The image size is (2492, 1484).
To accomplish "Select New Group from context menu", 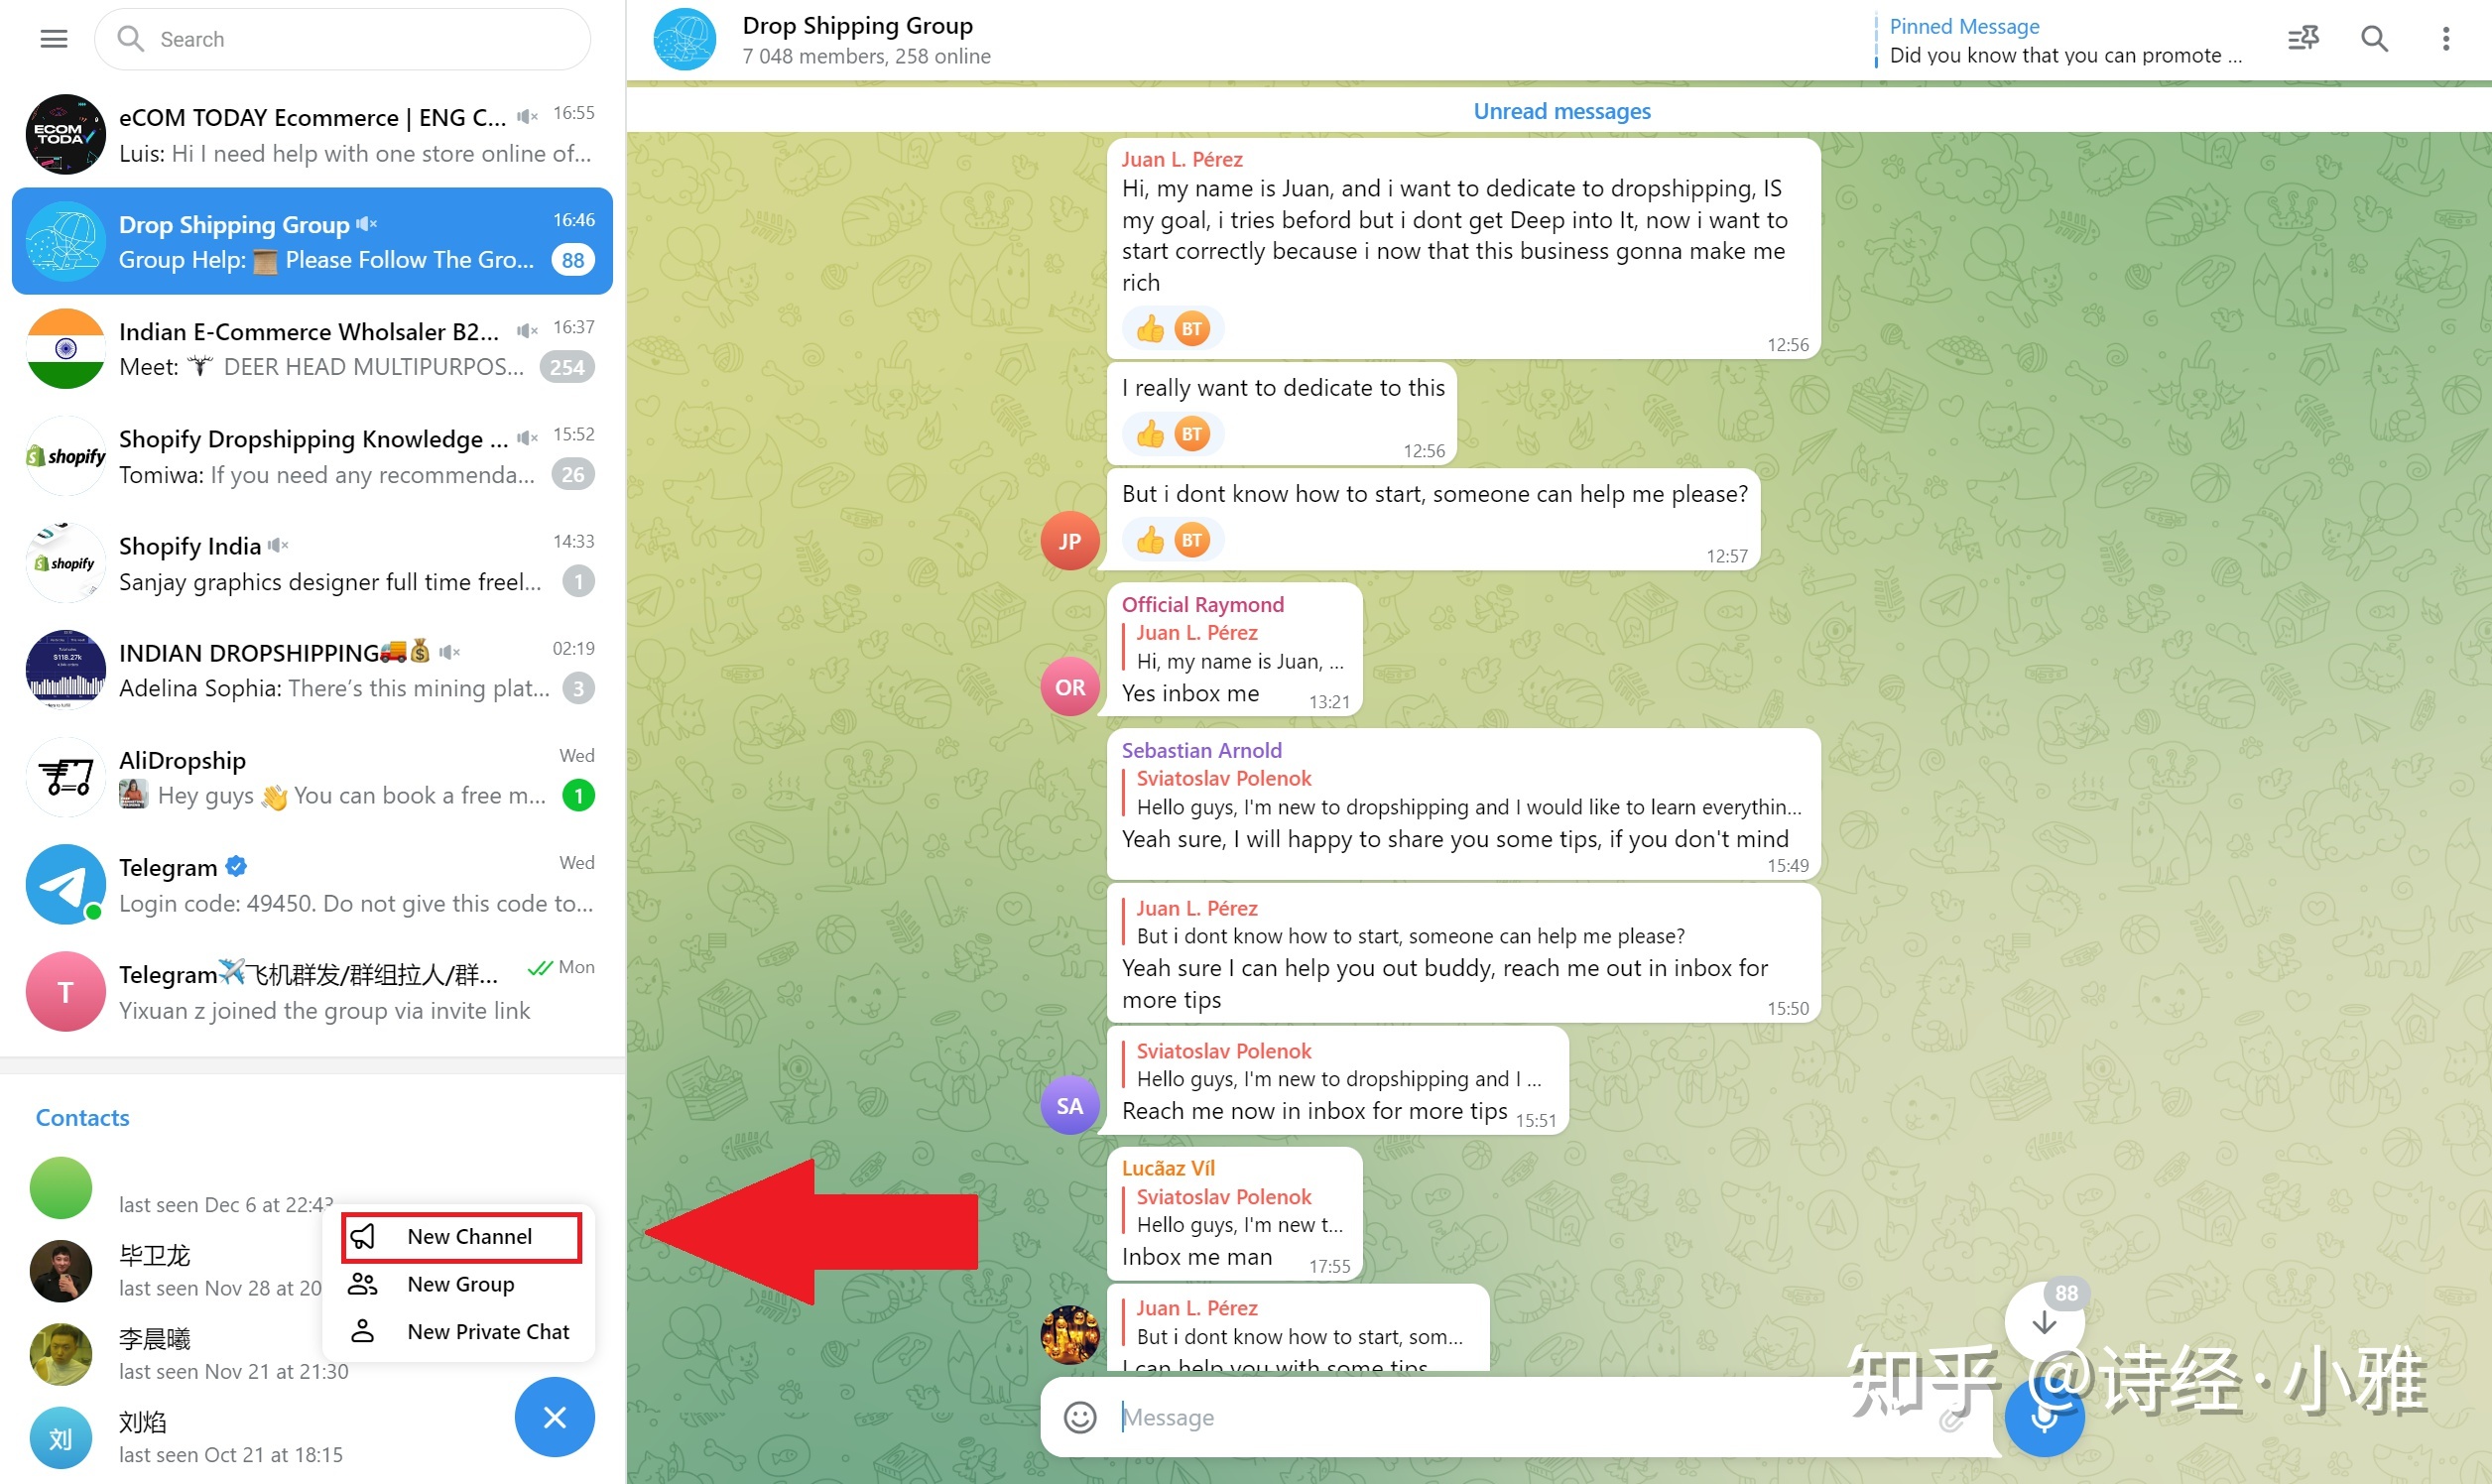I will pyautogui.click(x=461, y=1283).
